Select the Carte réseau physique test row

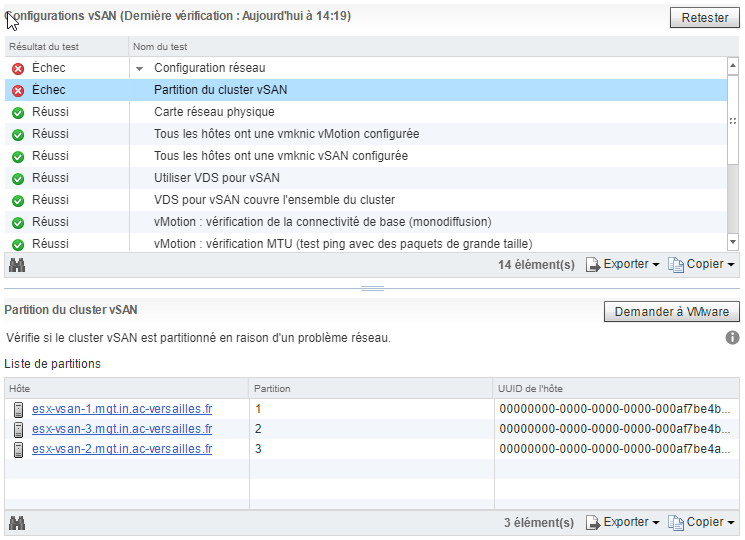366,112
